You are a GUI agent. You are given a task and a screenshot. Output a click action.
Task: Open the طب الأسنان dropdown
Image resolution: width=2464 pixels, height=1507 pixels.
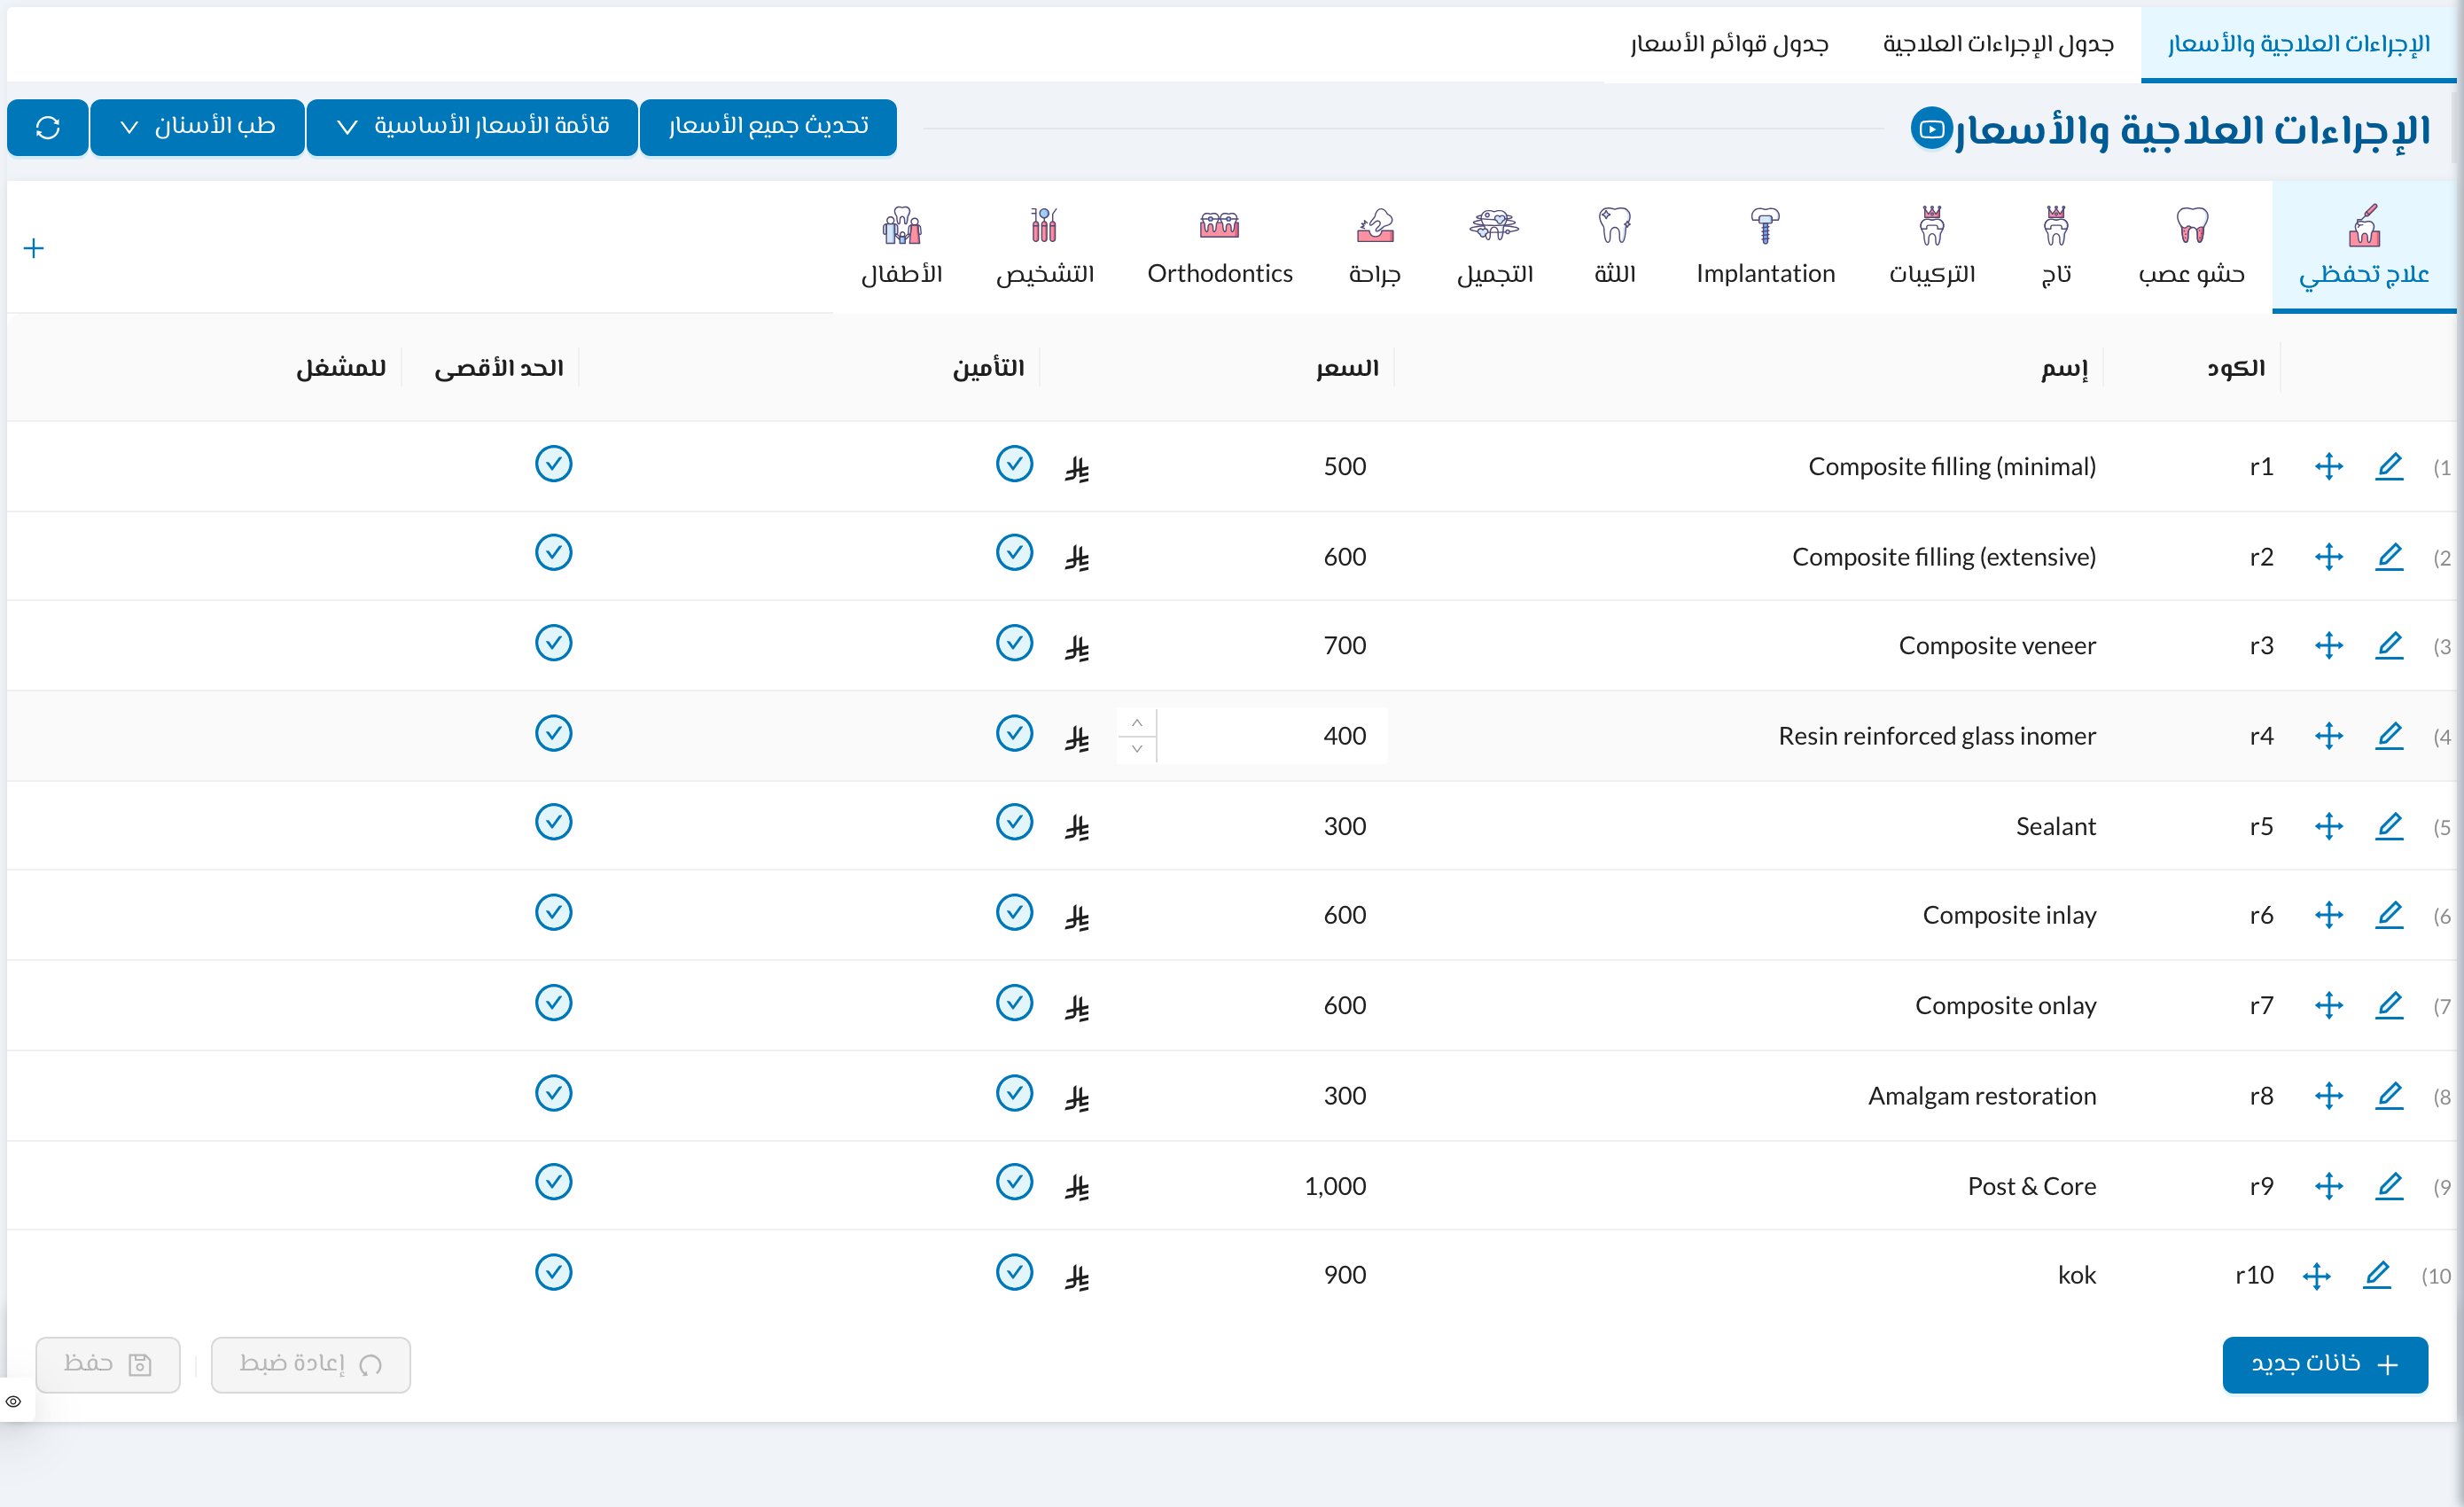[x=197, y=127]
